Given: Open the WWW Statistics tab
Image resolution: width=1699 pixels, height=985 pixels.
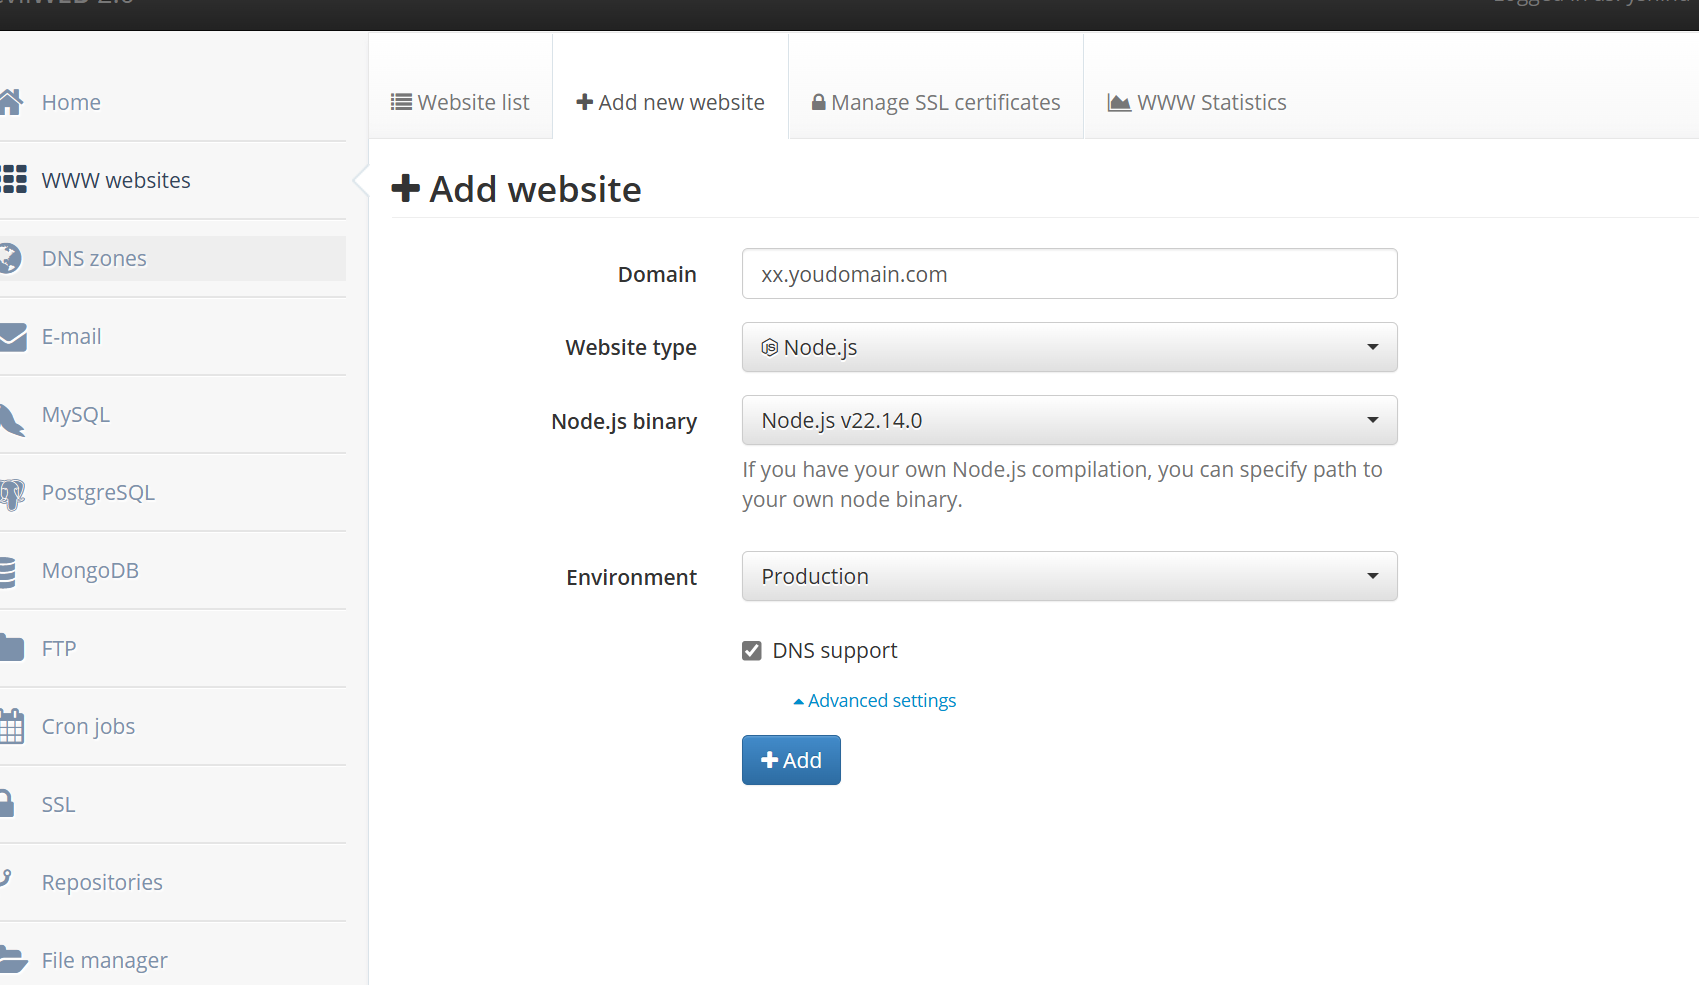Looking at the screenshot, I should click(1197, 102).
